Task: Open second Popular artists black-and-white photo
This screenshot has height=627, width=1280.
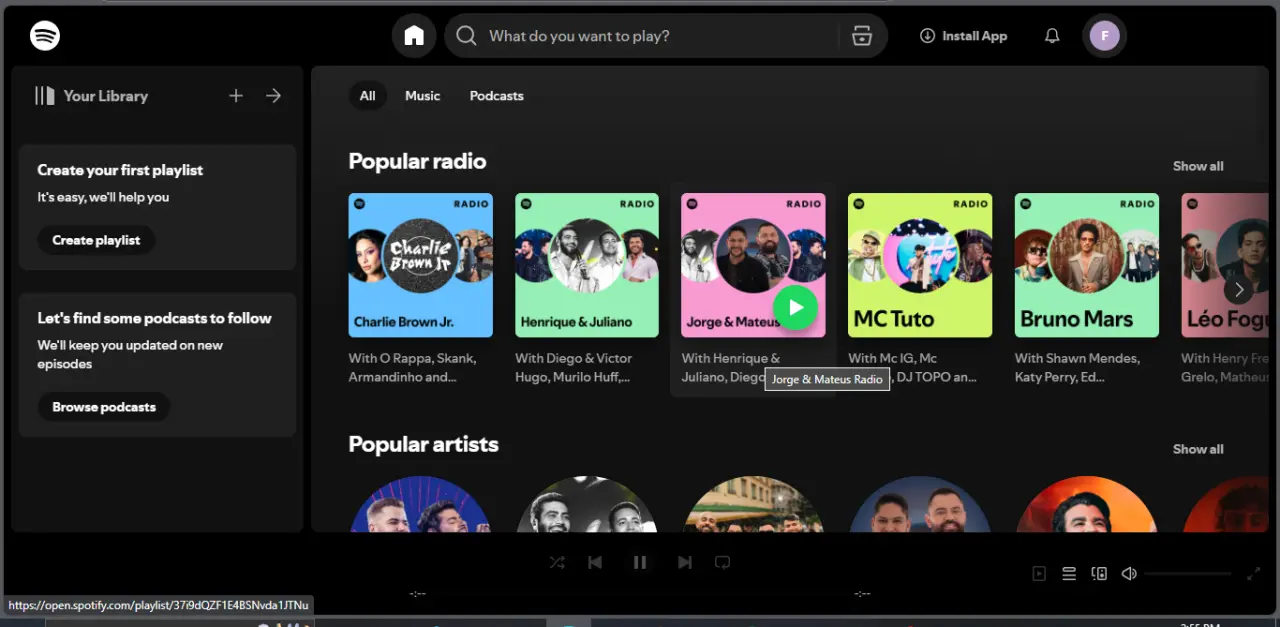Action: (587, 505)
